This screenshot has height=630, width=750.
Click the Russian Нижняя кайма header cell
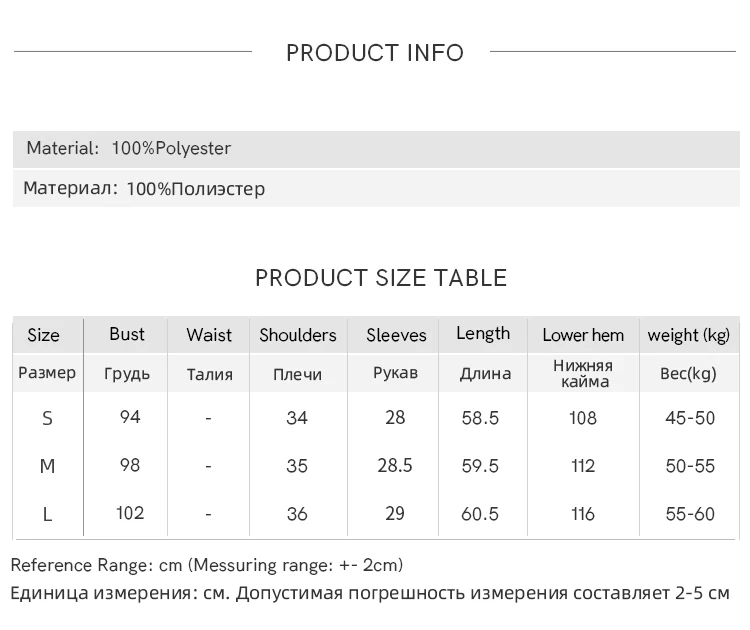[583, 373]
